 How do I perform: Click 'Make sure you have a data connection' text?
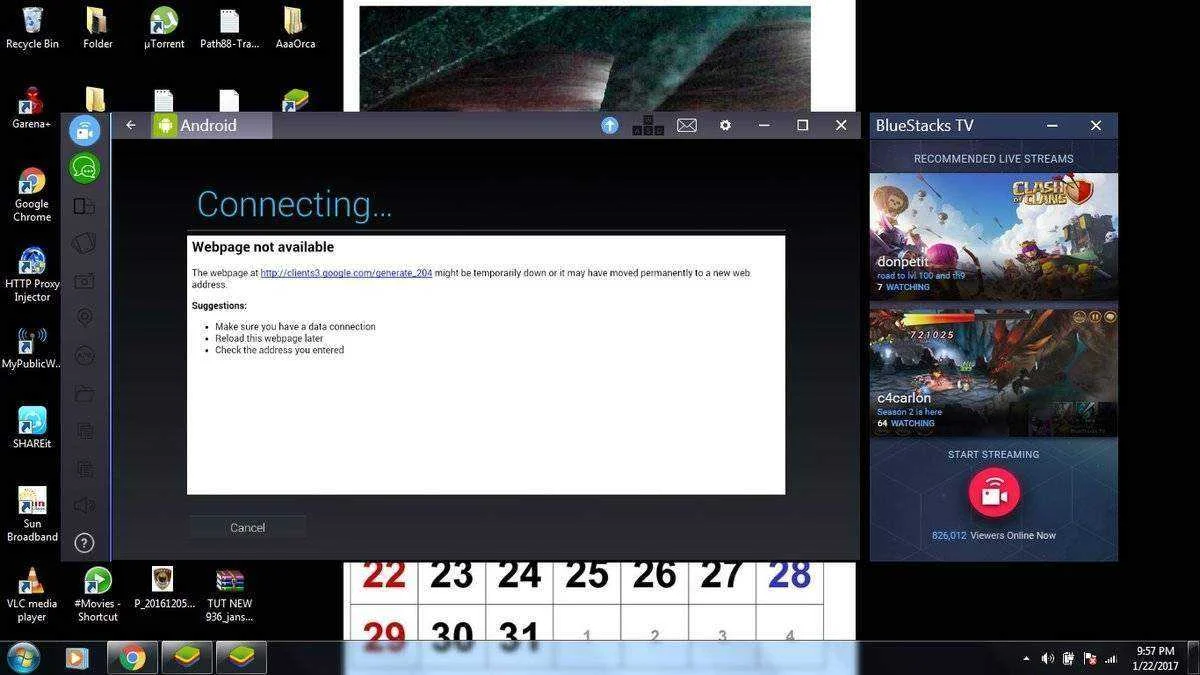coord(295,326)
